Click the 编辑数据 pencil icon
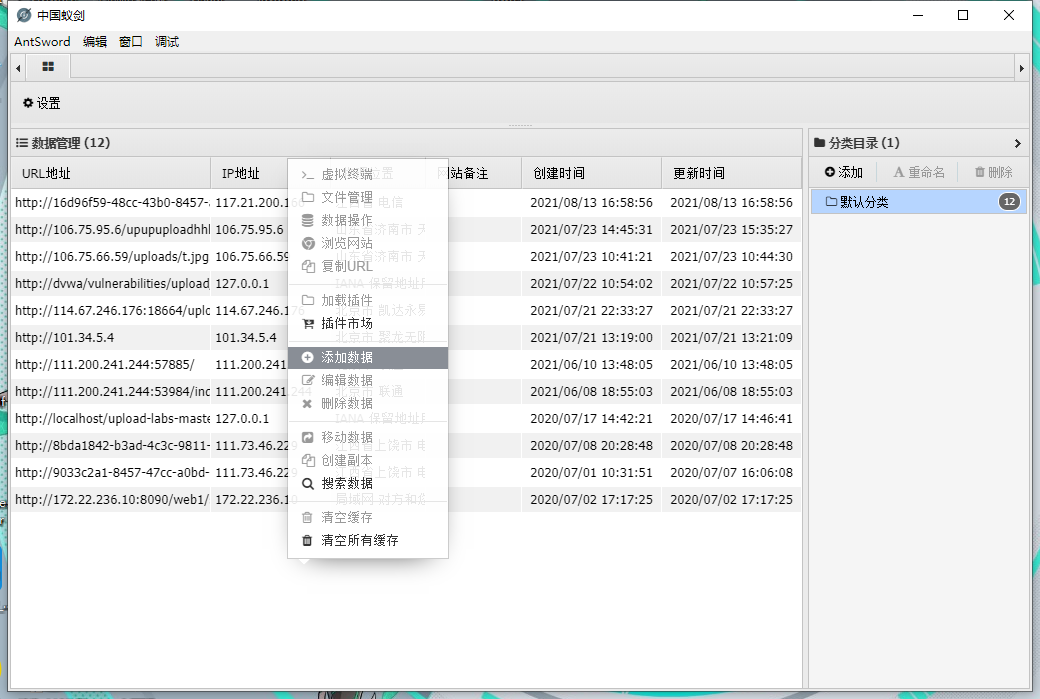1040x699 pixels. (308, 380)
